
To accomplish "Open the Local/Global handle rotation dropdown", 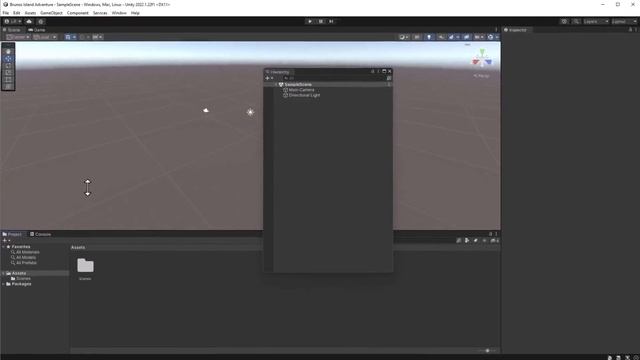I will (x=45, y=37).
